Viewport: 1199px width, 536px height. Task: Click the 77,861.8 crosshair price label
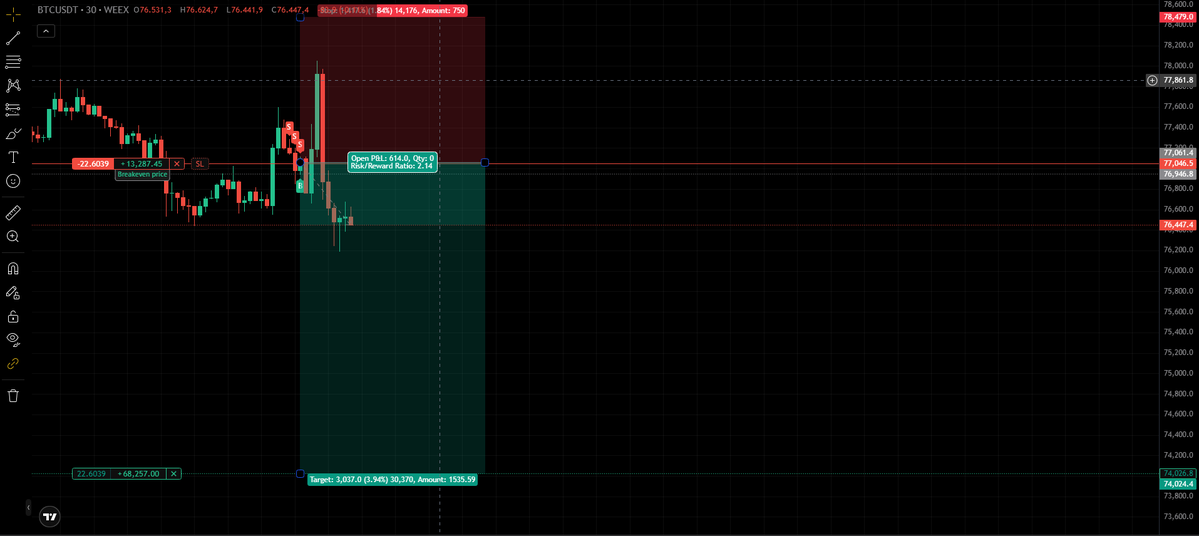[1178, 80]
